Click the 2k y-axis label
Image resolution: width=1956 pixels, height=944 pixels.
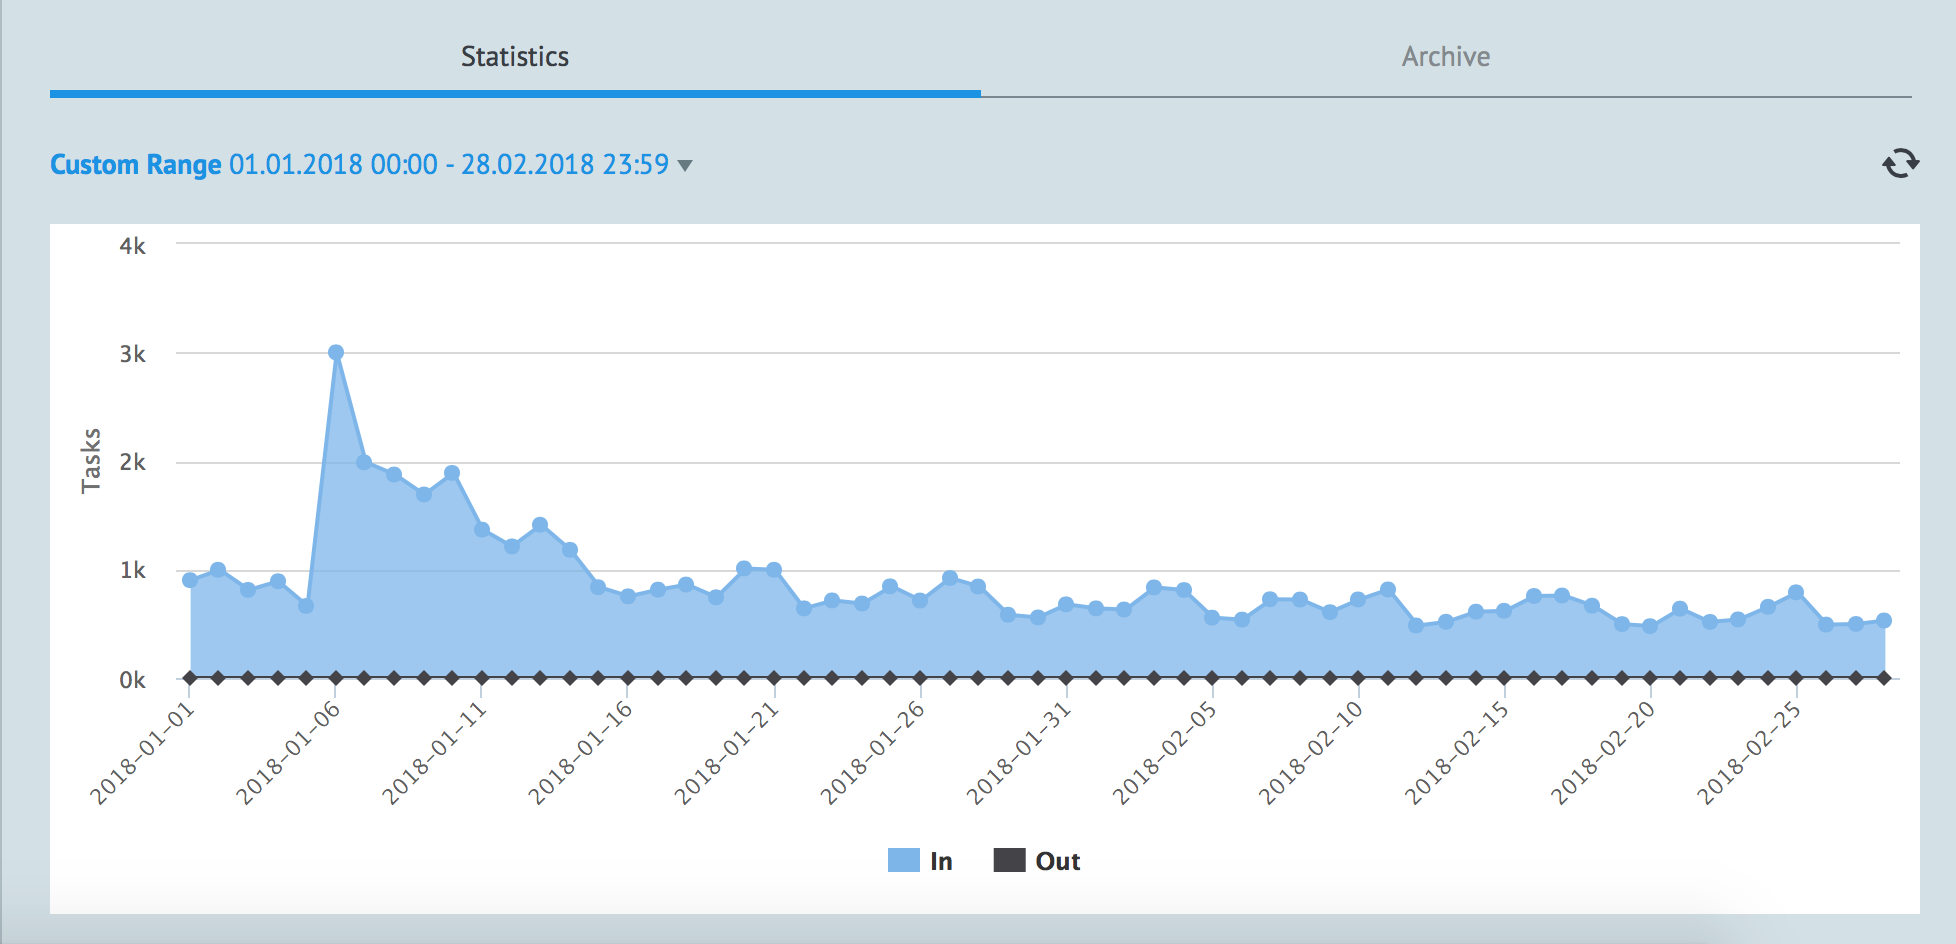132,462
